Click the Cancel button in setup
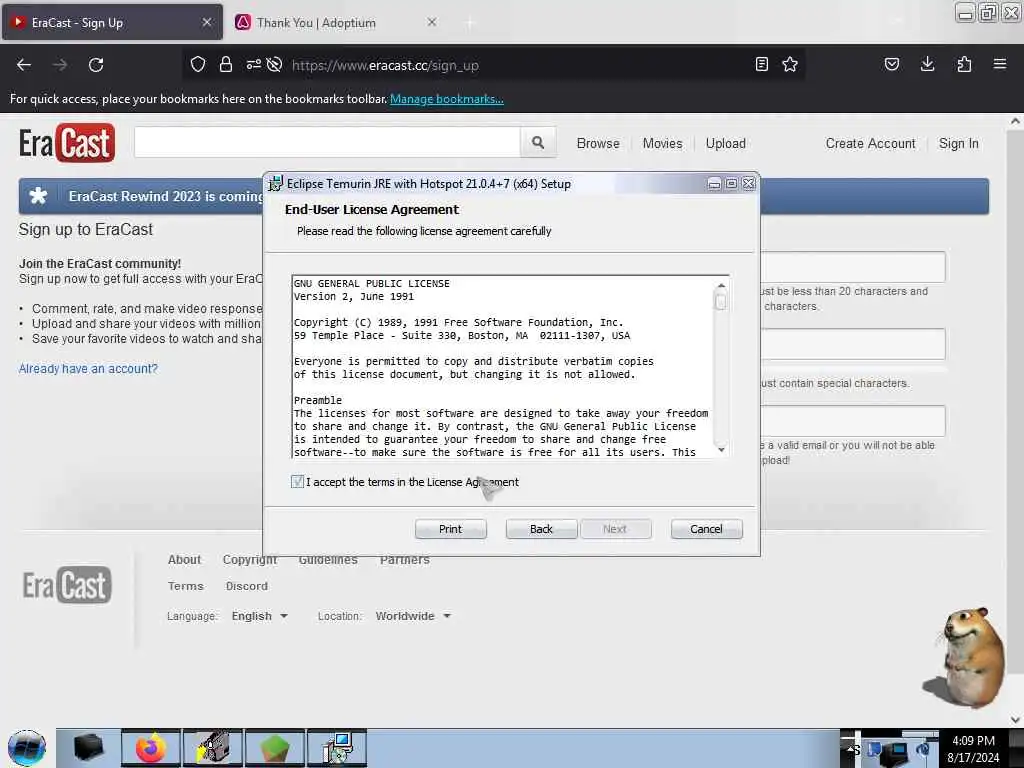 tap(707, 529)
